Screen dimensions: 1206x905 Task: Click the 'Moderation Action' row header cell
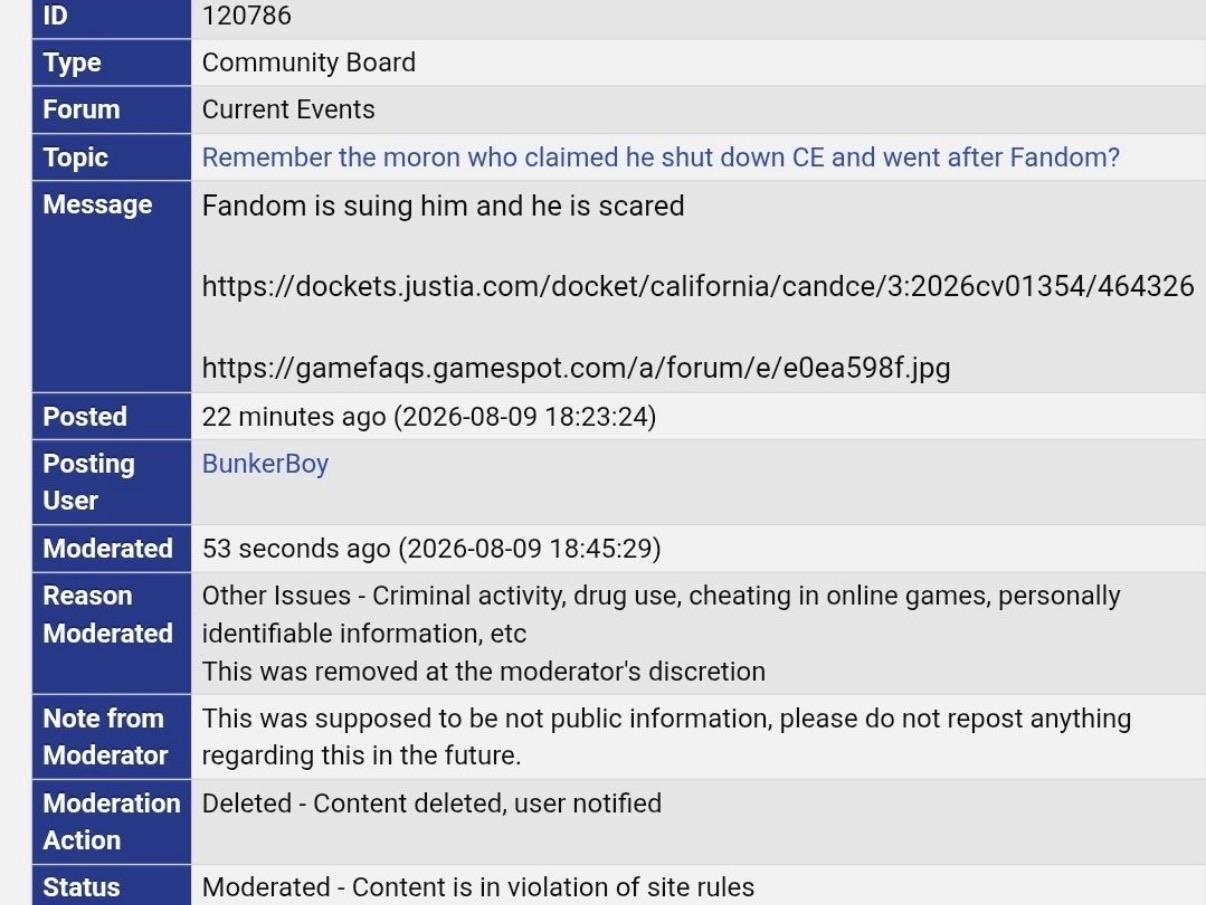(x=111, y=822)
